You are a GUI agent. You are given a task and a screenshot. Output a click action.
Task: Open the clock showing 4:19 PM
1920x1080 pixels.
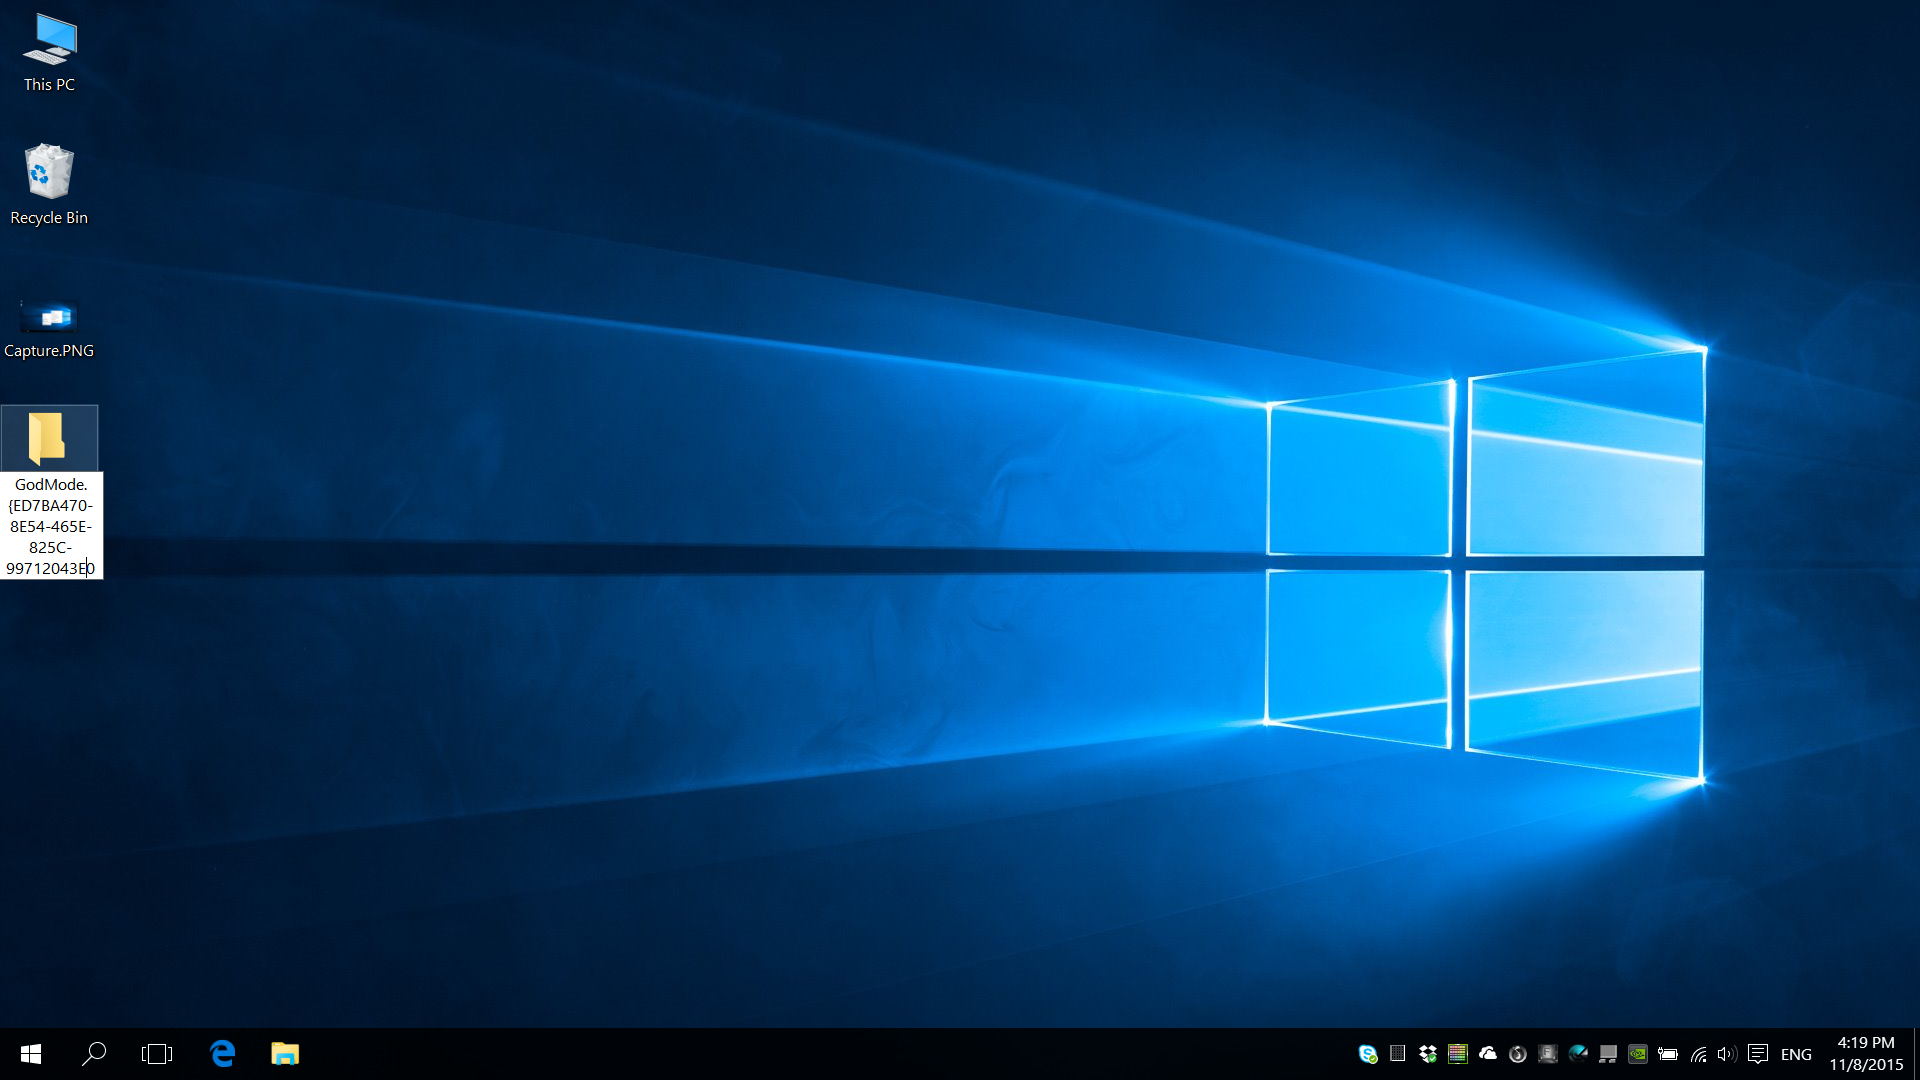pos(1866,1054)
